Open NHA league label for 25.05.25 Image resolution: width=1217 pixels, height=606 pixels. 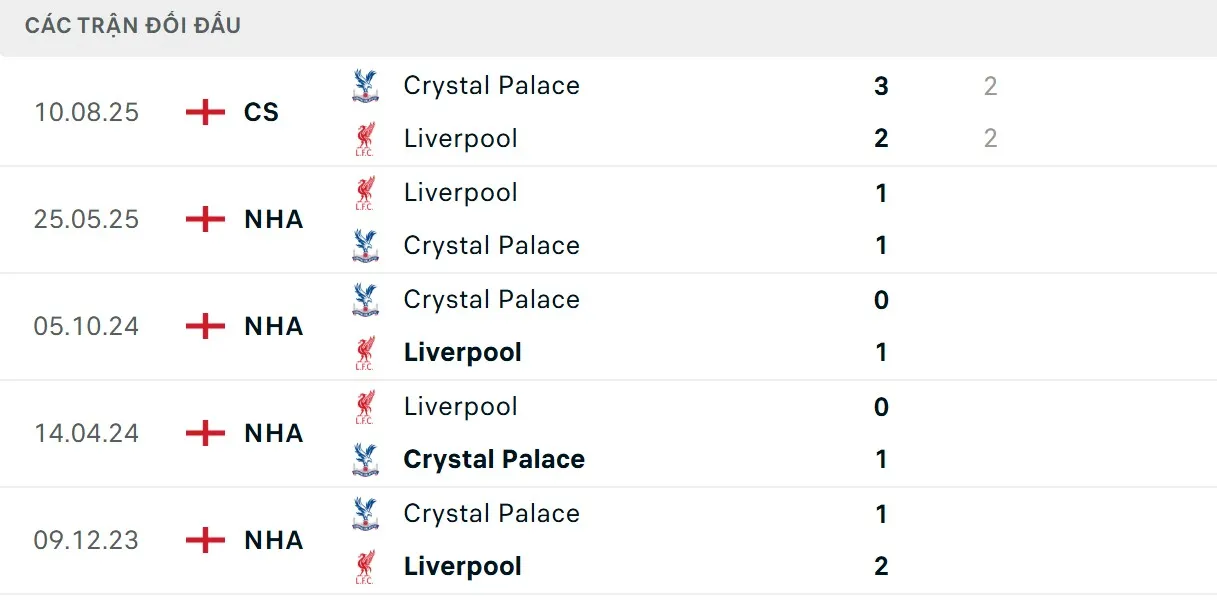coord(273,219)
